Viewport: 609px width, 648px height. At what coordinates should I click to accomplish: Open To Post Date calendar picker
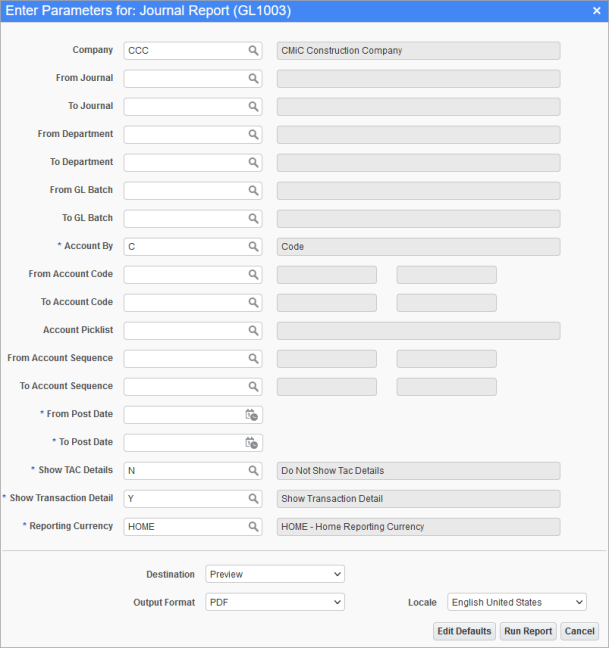coord(252,443)
